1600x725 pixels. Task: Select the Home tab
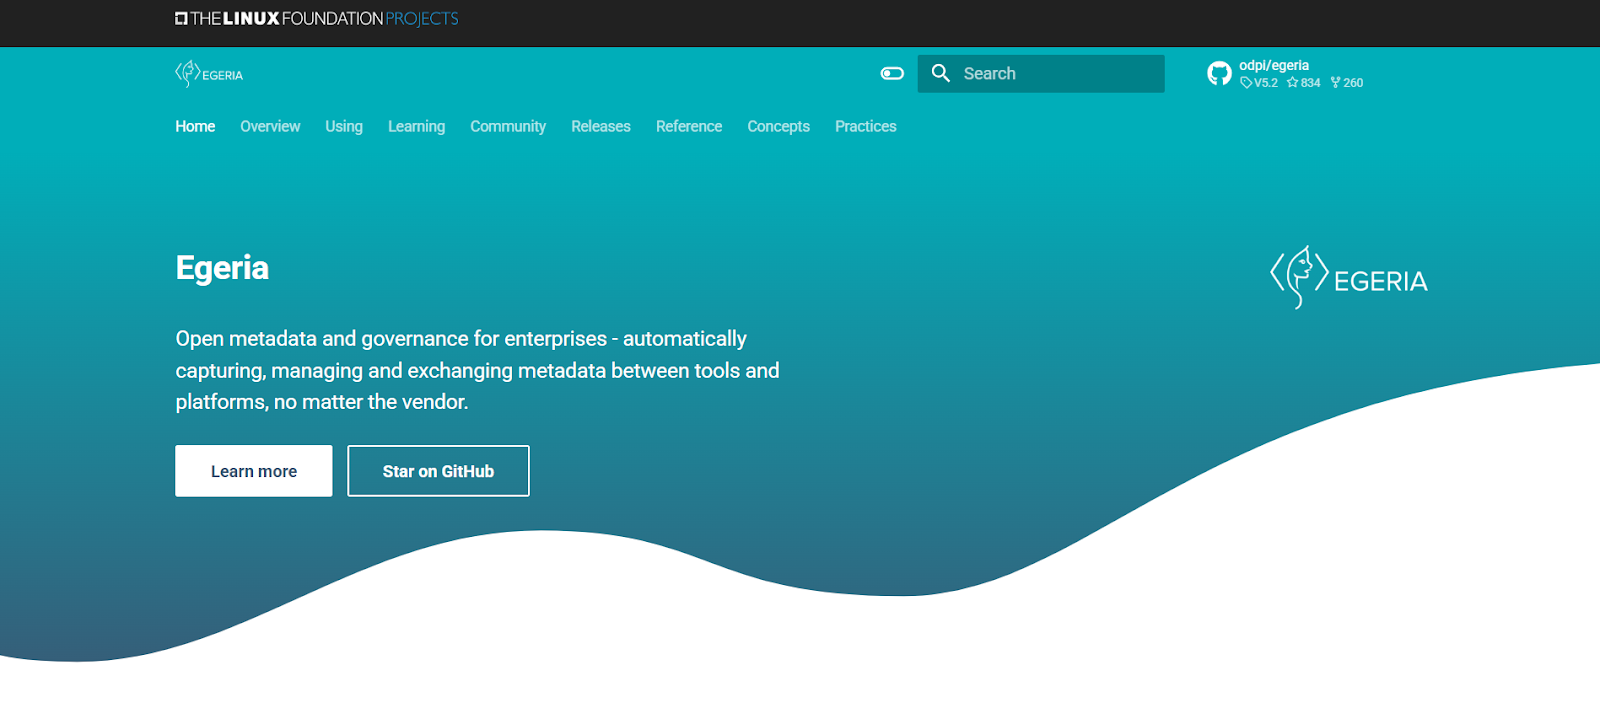195,126
